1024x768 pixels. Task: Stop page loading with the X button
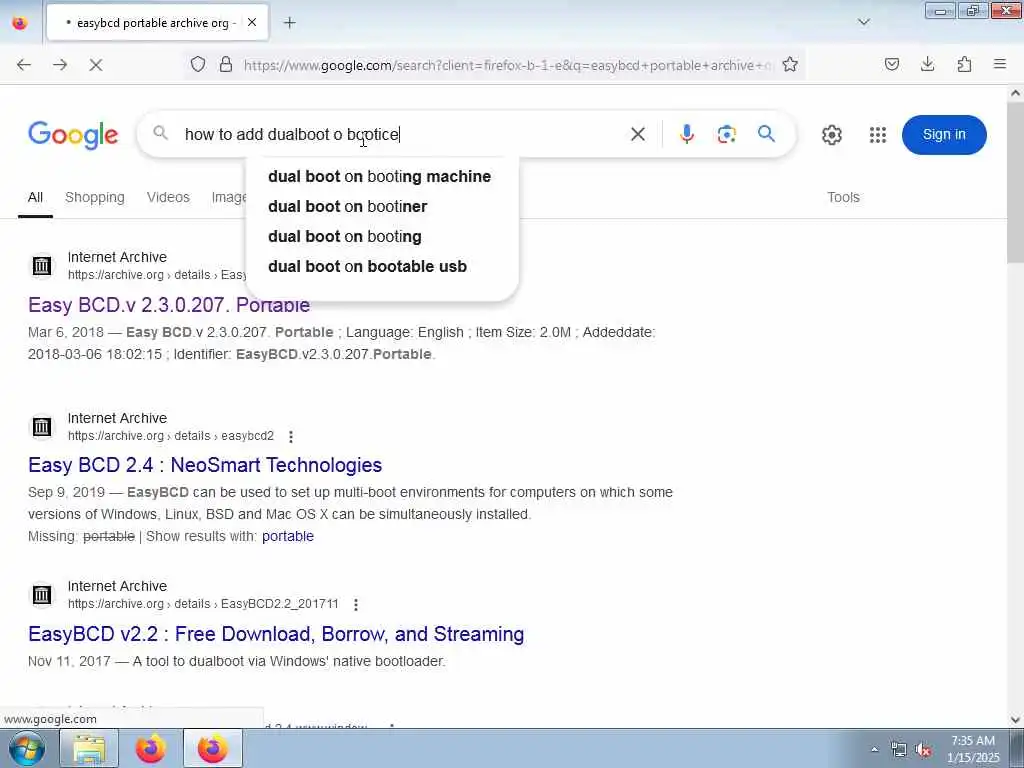coord(95,65)
